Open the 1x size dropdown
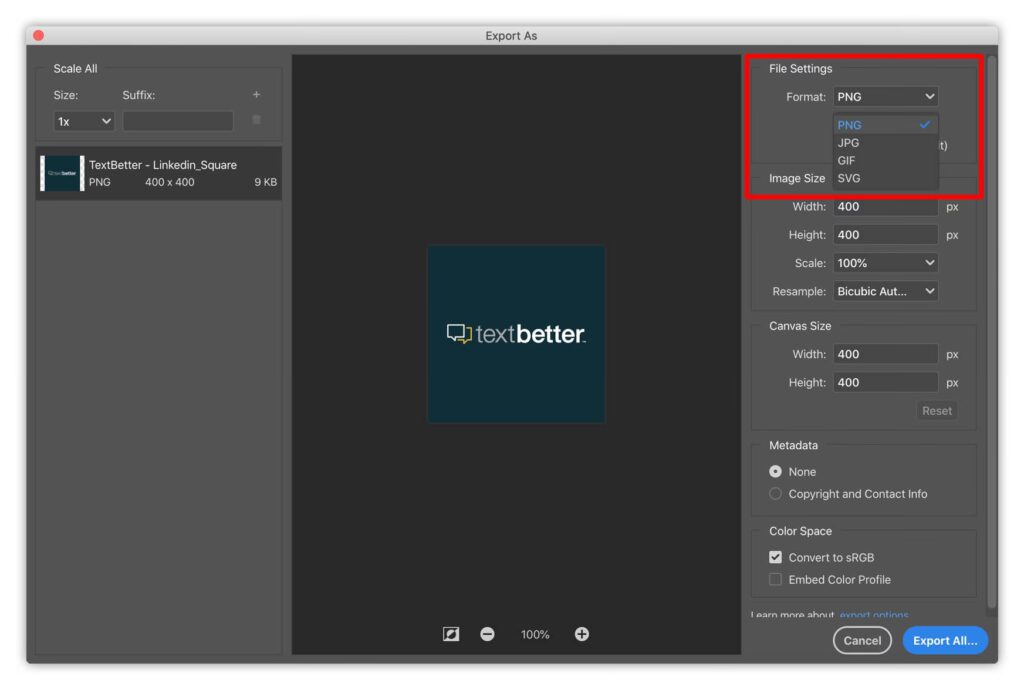The image size is (1024, 690). tap(84, 121)
